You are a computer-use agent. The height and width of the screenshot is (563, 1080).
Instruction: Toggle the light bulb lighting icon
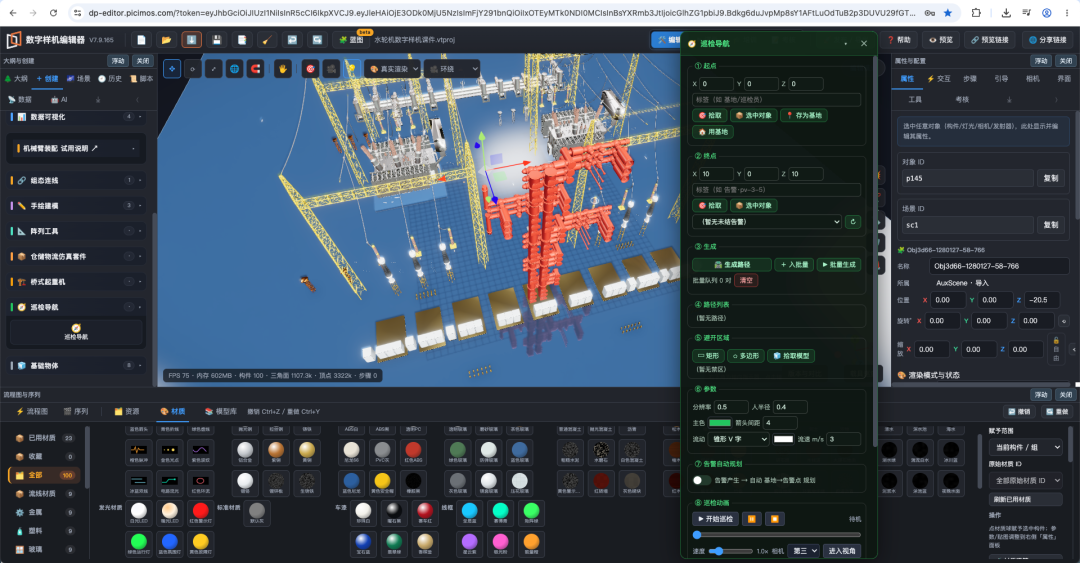352,69
